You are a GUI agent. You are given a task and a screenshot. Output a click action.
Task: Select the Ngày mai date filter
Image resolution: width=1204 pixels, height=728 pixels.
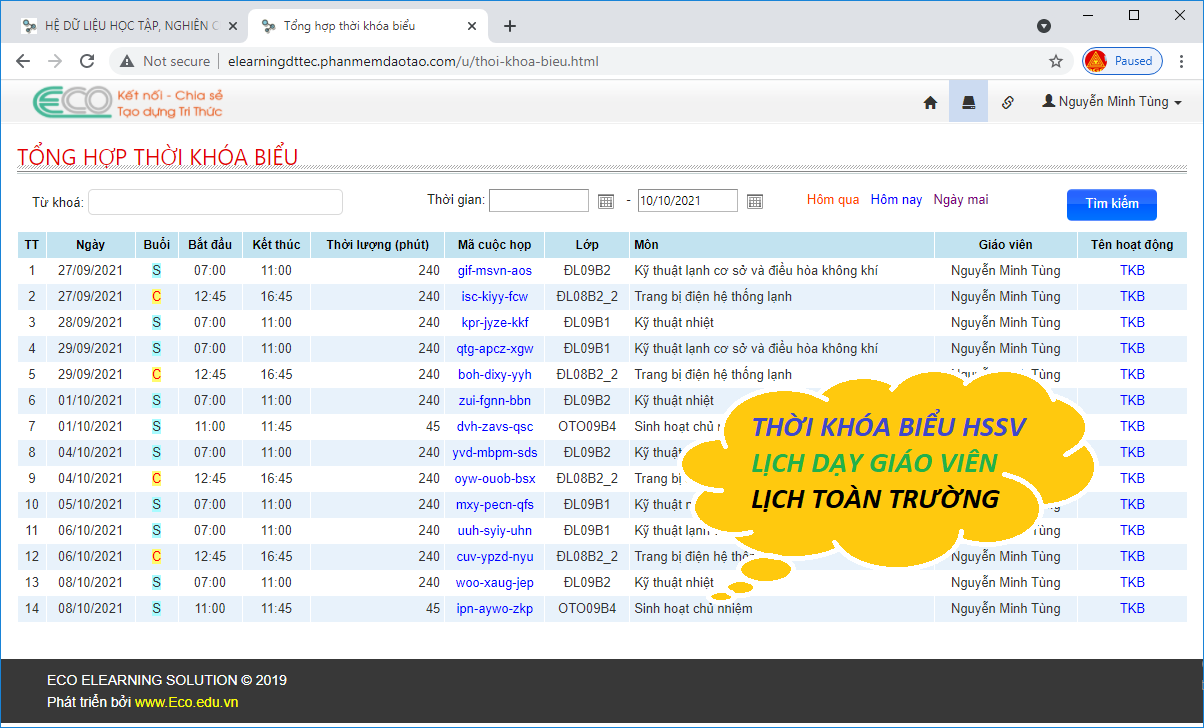point(960,200)
